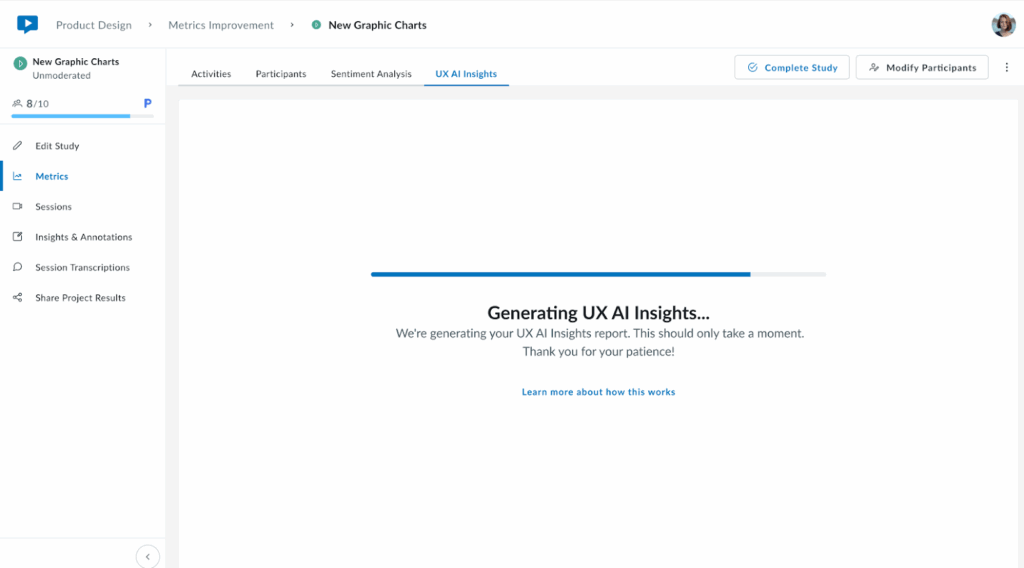This screenshot has height=568, width=1024.
Task: Click the Generating UX AI Insights progress bar
Action: pos(598,274)
